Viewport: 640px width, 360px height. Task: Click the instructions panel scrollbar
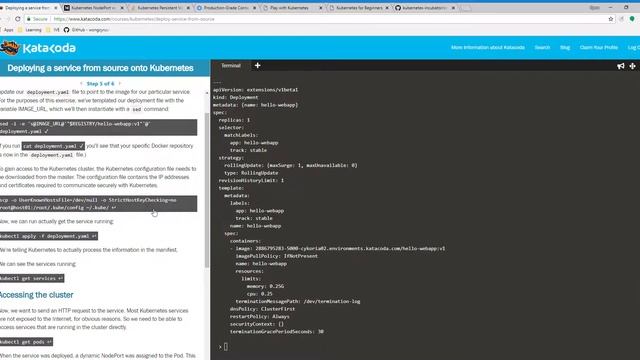pos(207,190)
